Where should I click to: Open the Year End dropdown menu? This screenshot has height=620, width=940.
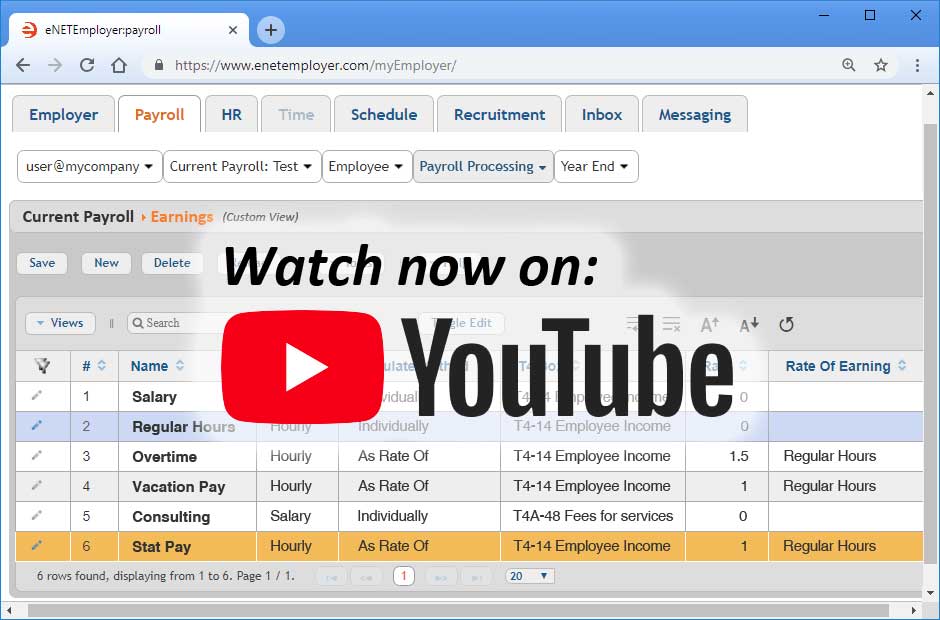(595, 167)
